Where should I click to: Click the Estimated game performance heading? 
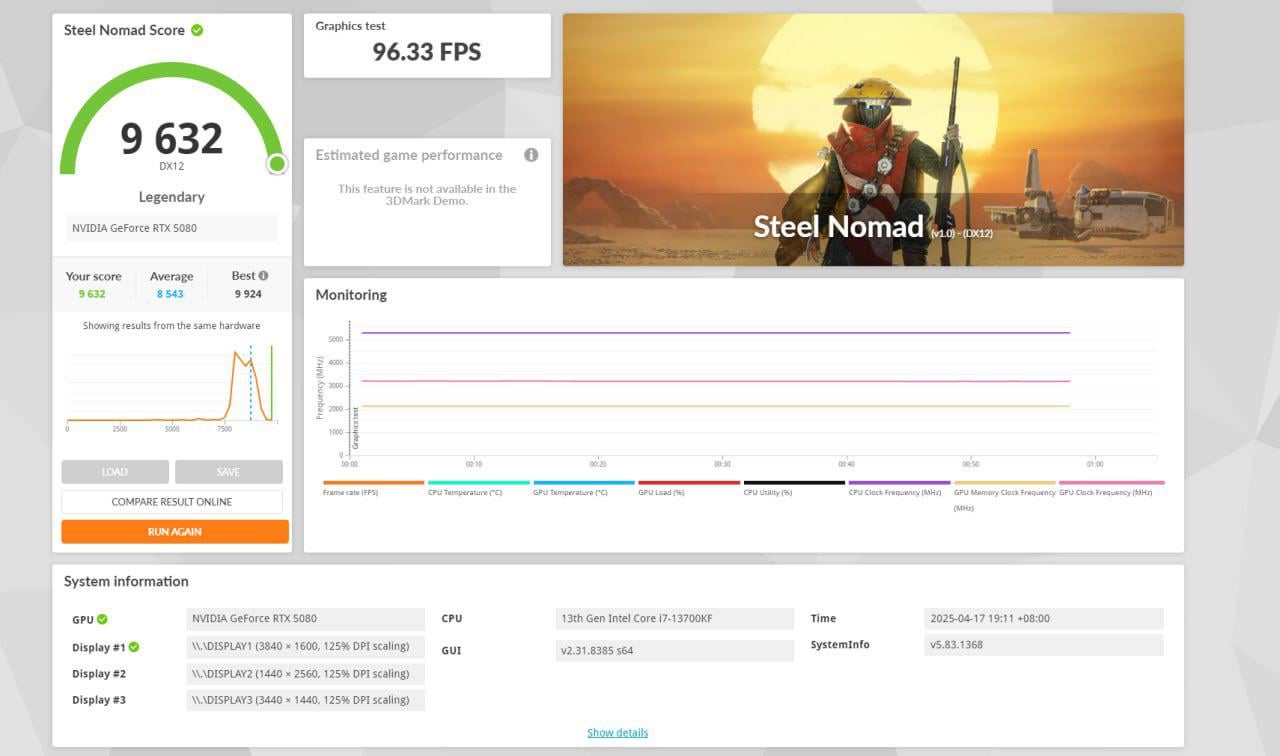(409, 155)
